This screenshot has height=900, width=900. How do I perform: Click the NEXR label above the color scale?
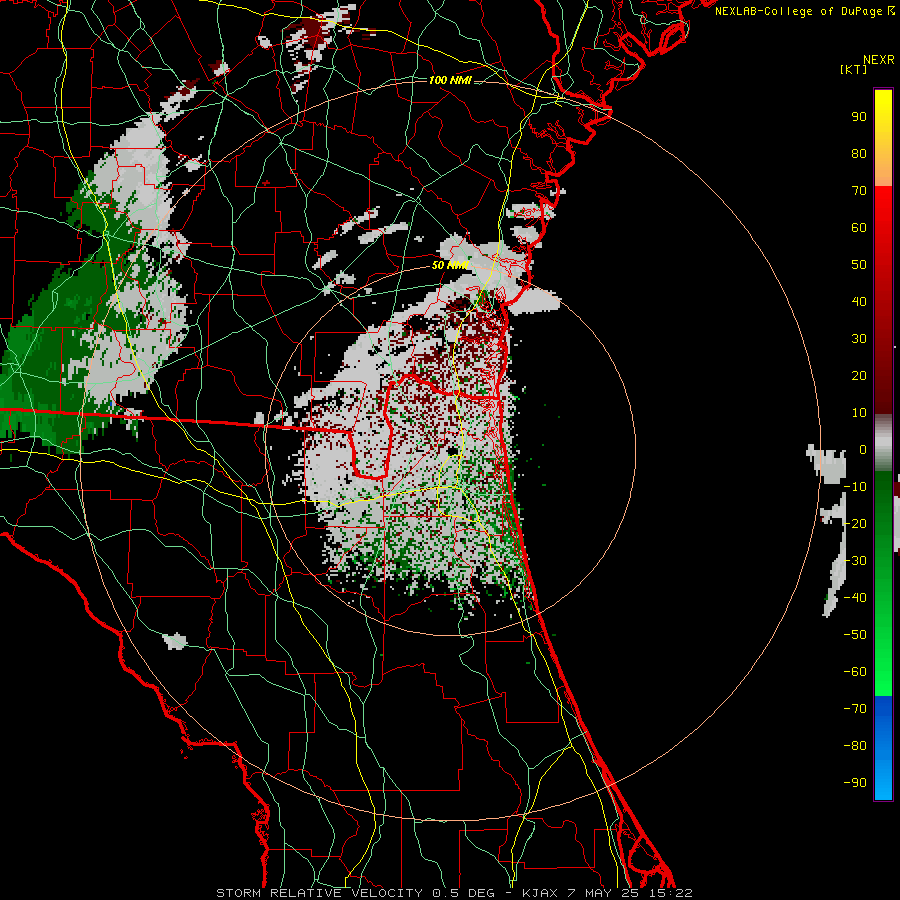pos(879,60)
